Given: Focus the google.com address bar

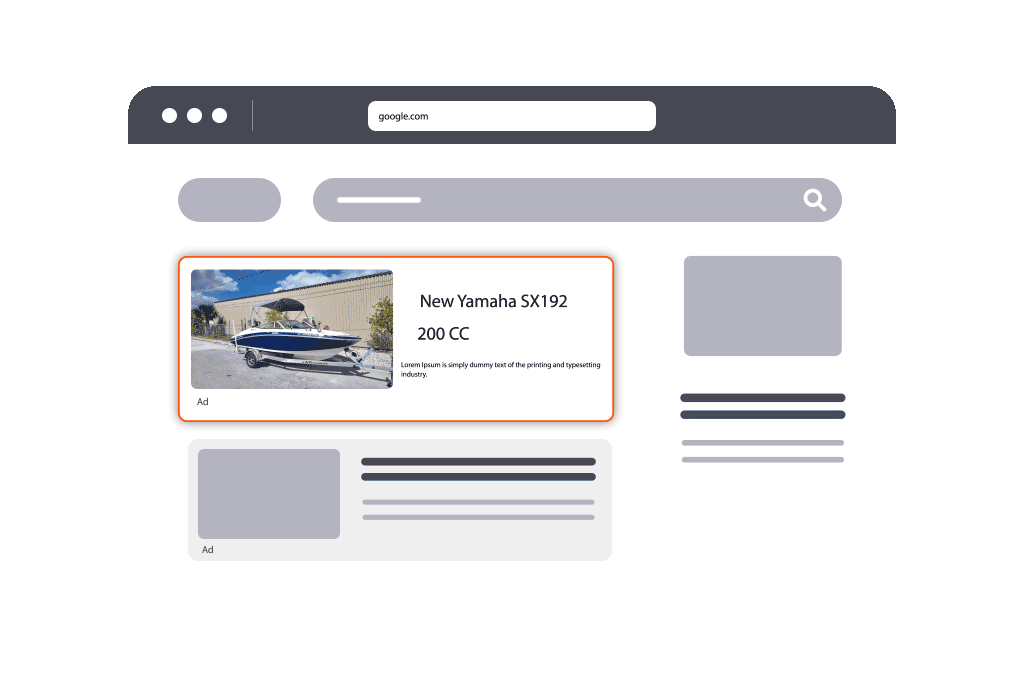Looking at the screenshot, I should (x=511, y=116).
